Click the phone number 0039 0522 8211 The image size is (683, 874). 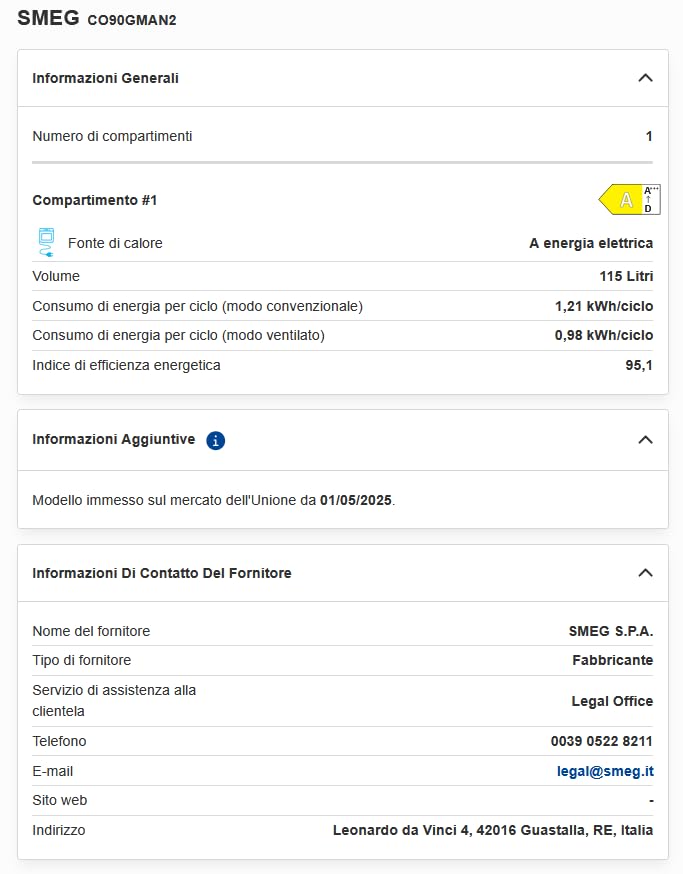602,741
